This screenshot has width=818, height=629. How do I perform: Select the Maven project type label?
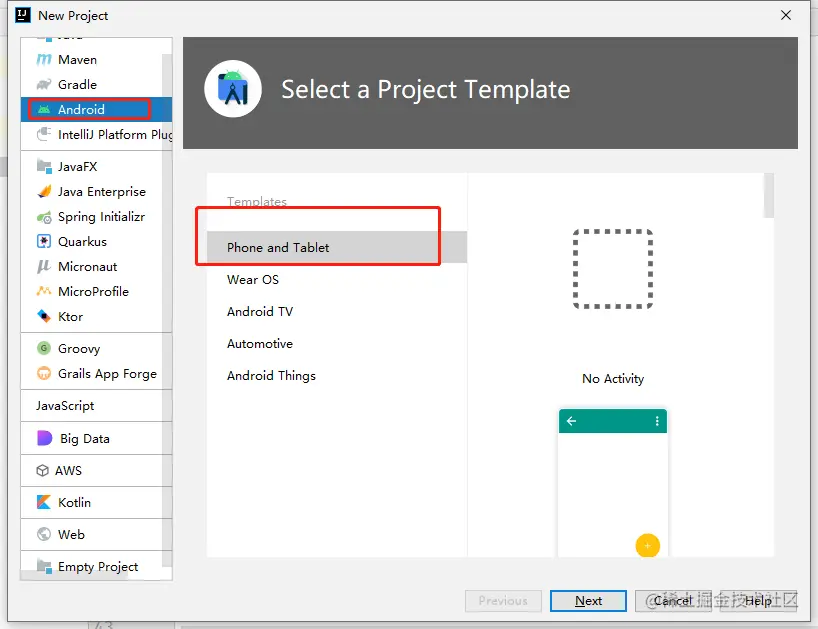(77, 59)
